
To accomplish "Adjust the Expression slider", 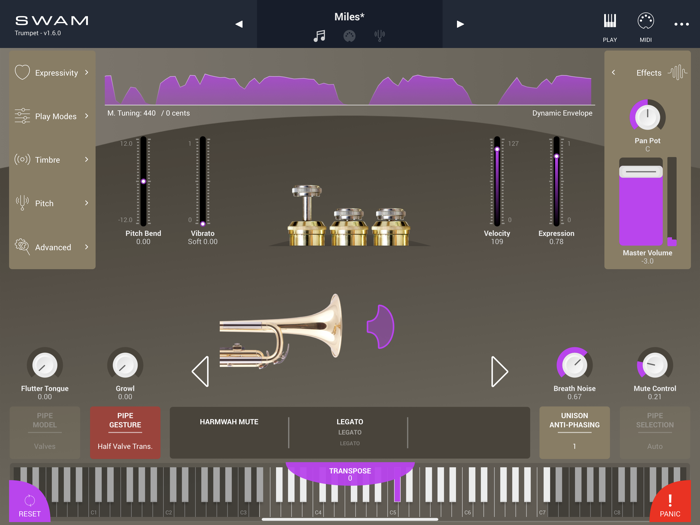I will coord(556,181).
